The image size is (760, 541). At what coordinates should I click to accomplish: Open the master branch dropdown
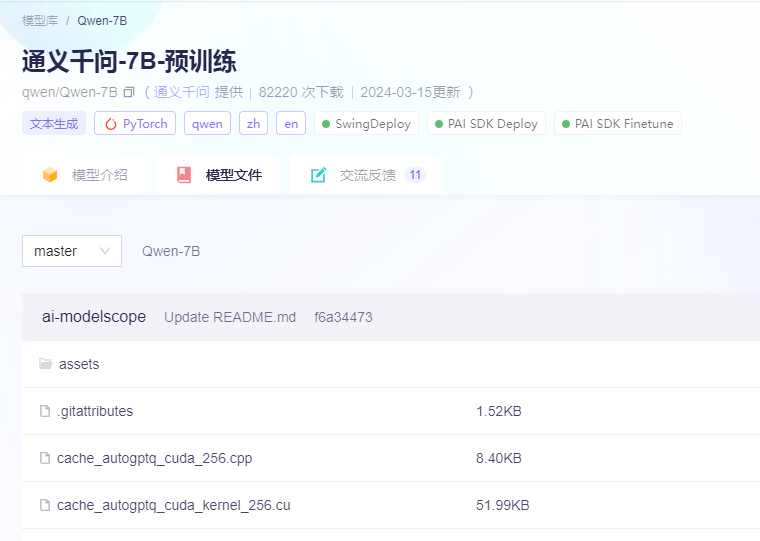[72, 251]
